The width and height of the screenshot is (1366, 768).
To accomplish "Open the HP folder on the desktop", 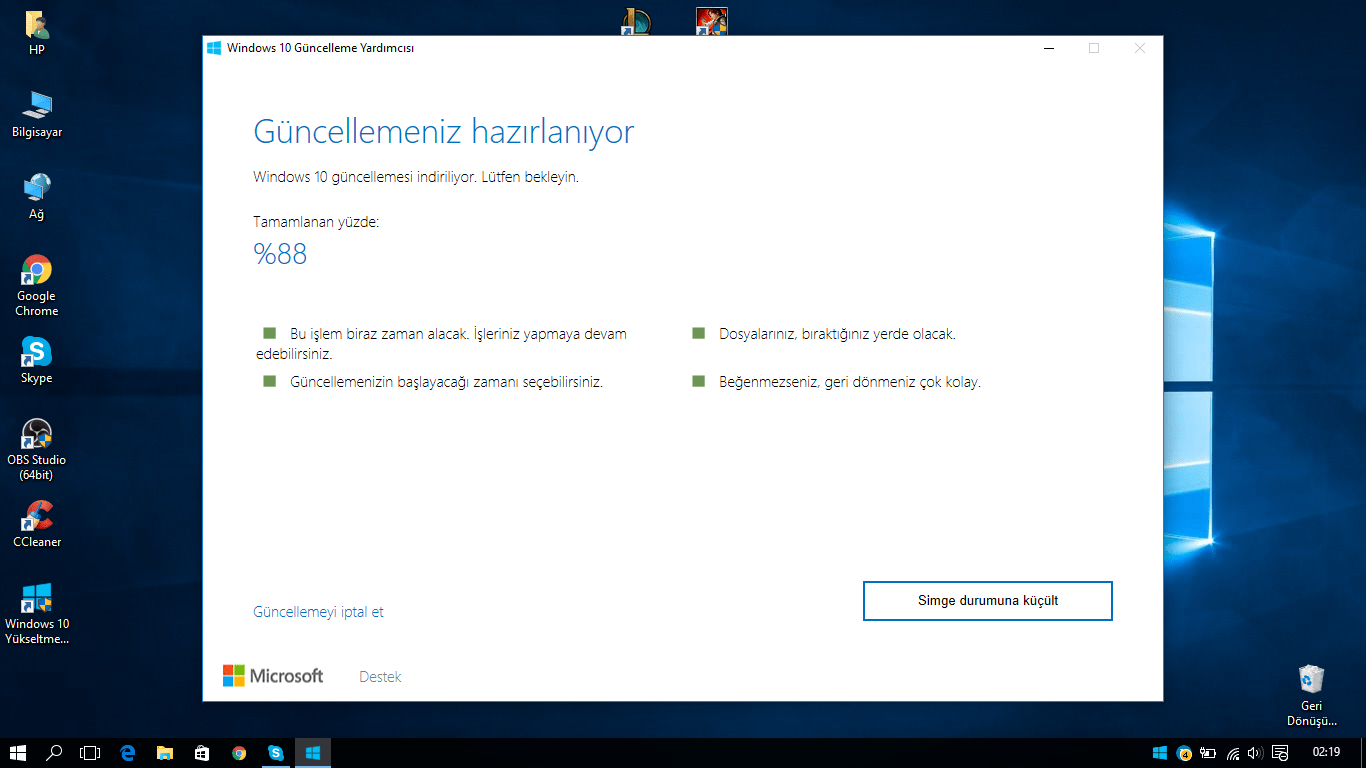I will click(37, 33).
